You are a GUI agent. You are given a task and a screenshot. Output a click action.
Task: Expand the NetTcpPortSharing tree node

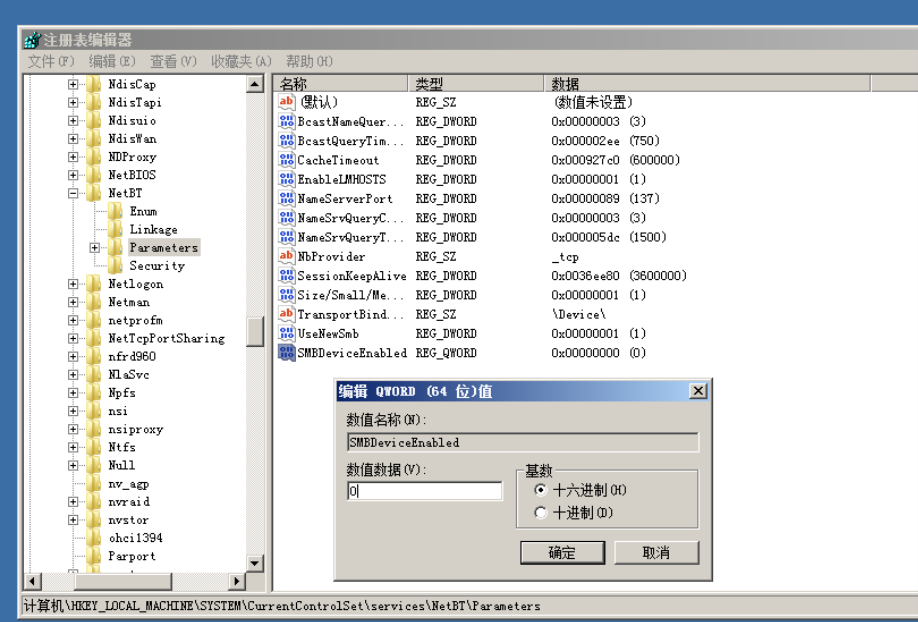[73, 339]
